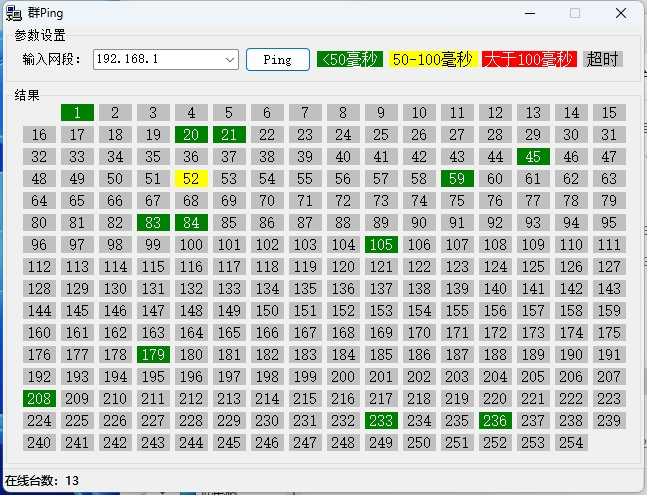
Task: Click gray host cell 247
Action: (305, 443)
